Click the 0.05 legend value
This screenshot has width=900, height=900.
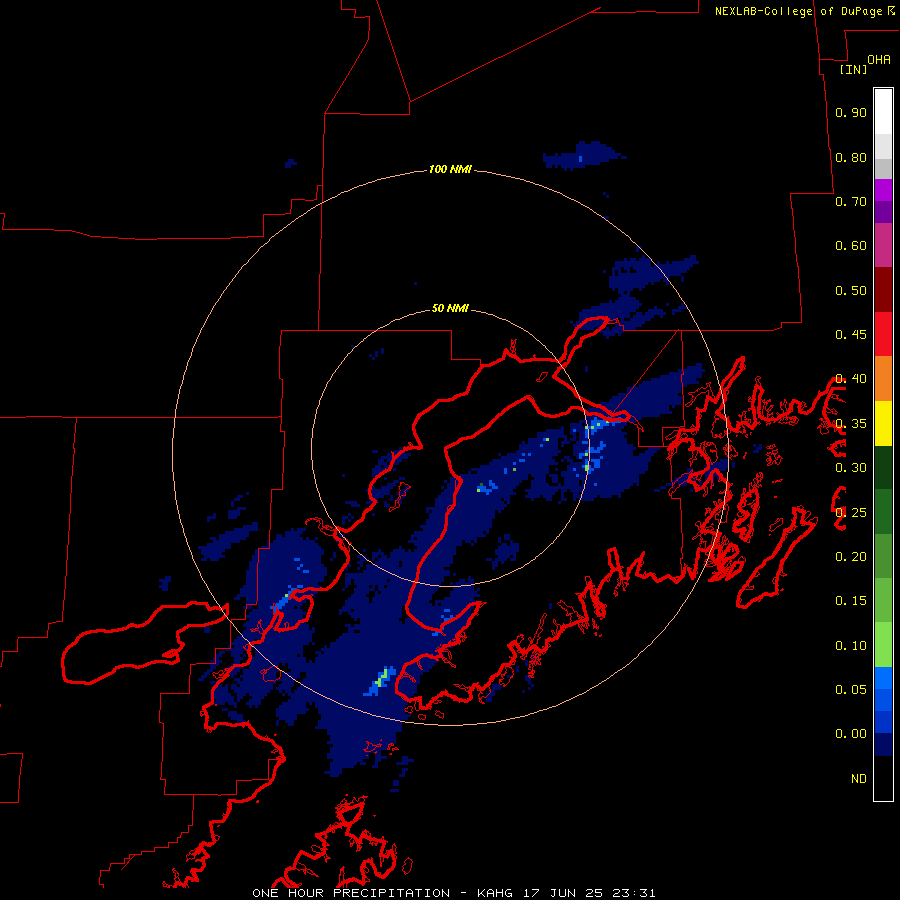(x=851, y=690)
